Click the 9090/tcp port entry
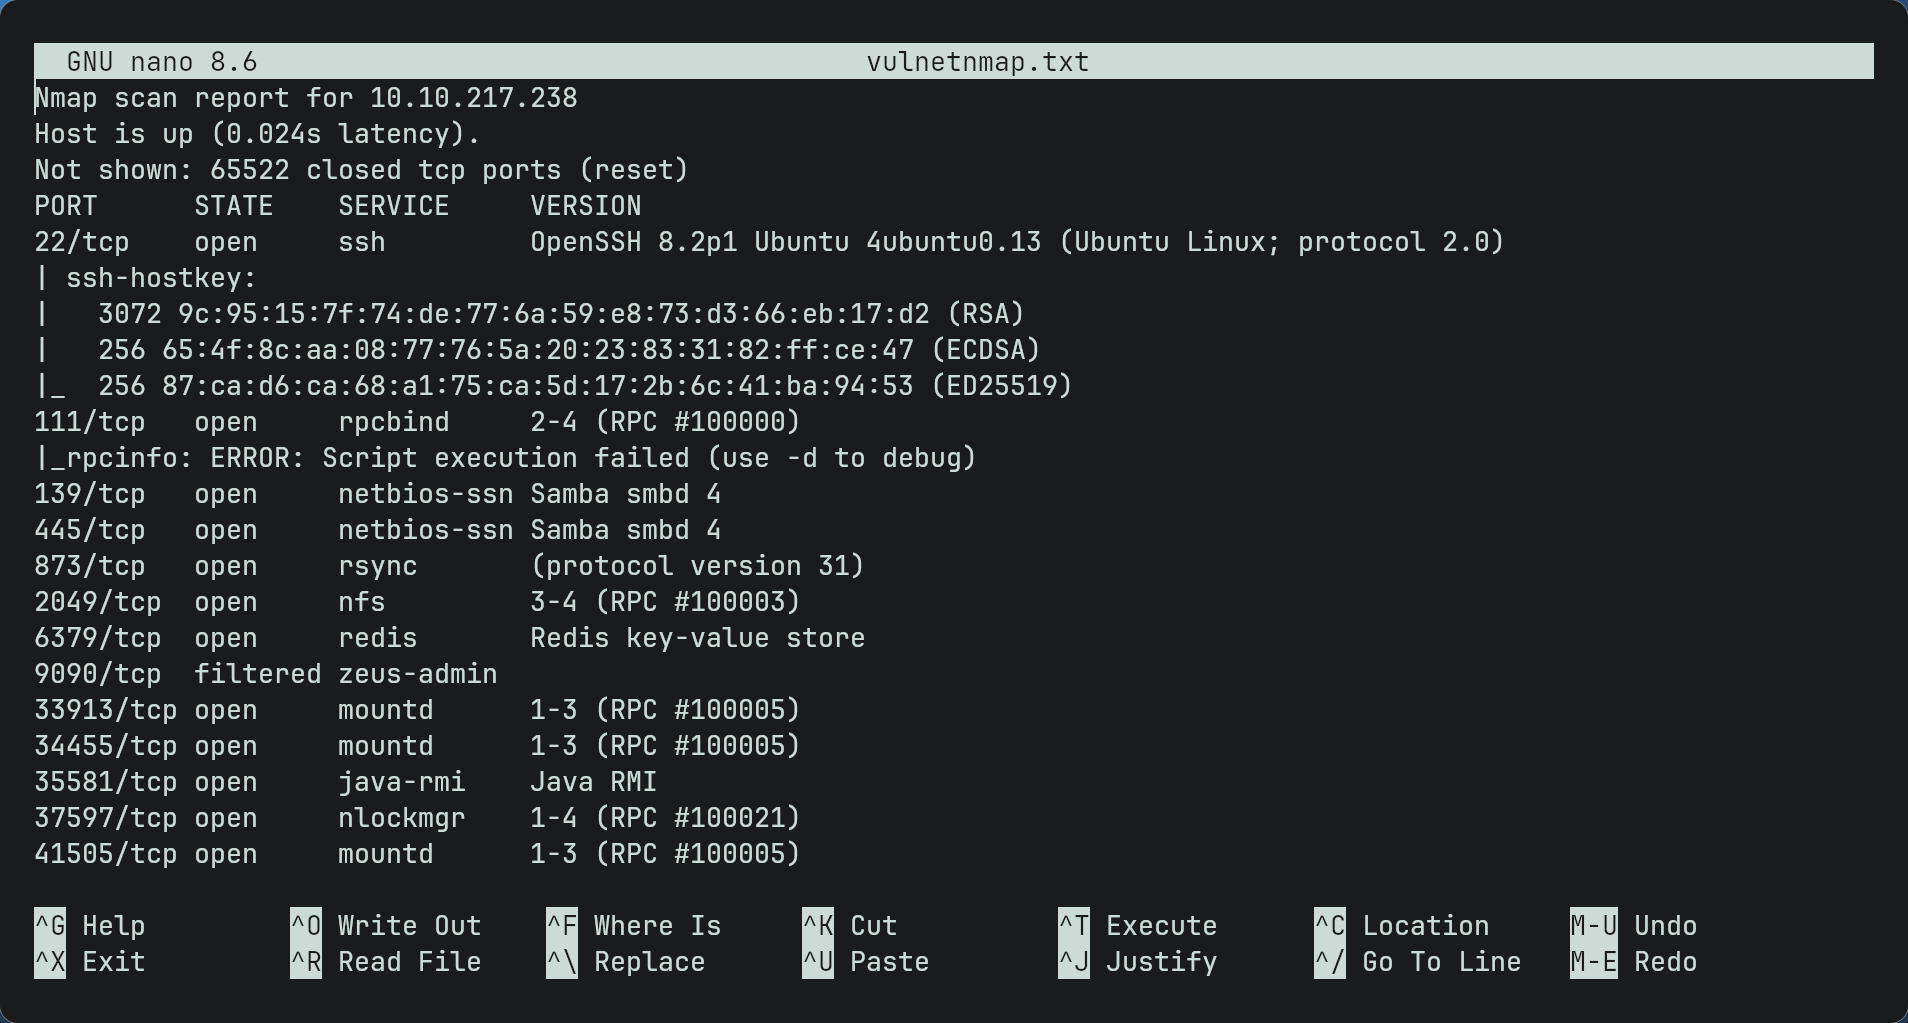This screenshot has width=1908, height=1023. tap(98, 674)
